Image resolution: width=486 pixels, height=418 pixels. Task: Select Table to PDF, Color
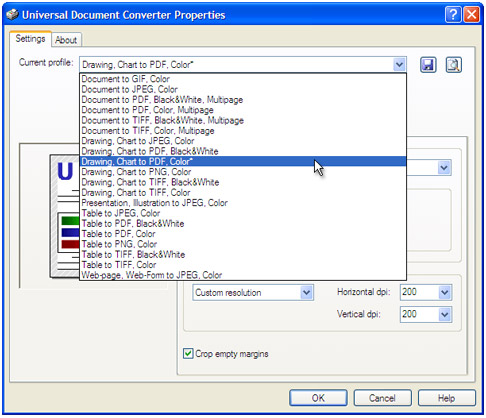tap(243, 234)
